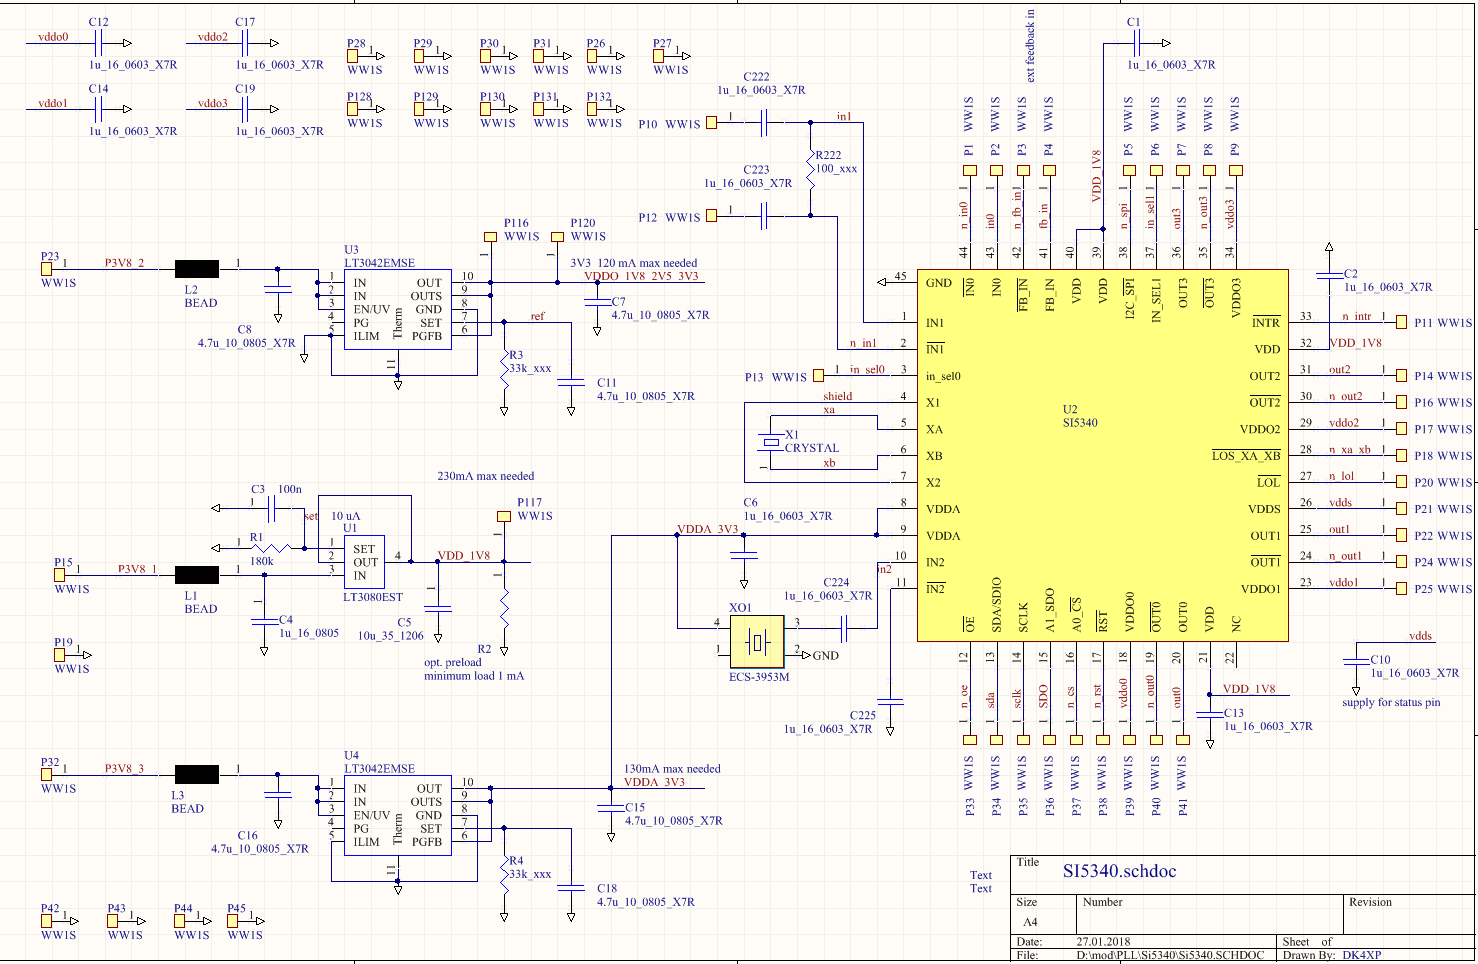
Task: Click the P10 connector pad
Action: coord(711,122)
